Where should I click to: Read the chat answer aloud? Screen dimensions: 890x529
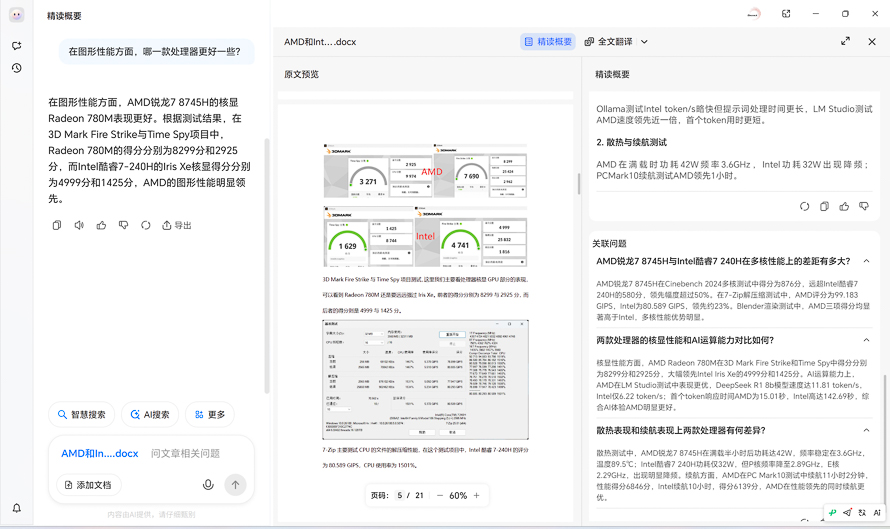pos(79,225)
